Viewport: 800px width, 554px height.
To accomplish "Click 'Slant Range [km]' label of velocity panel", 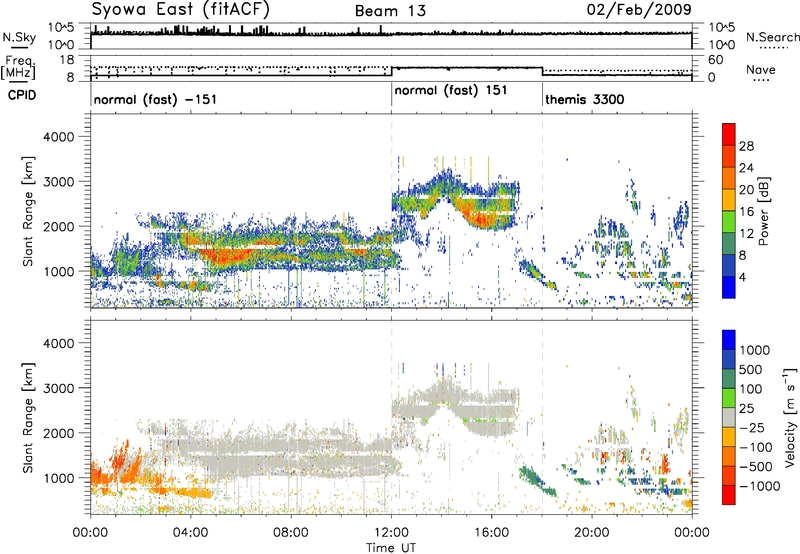I will [x=28, y=418].
